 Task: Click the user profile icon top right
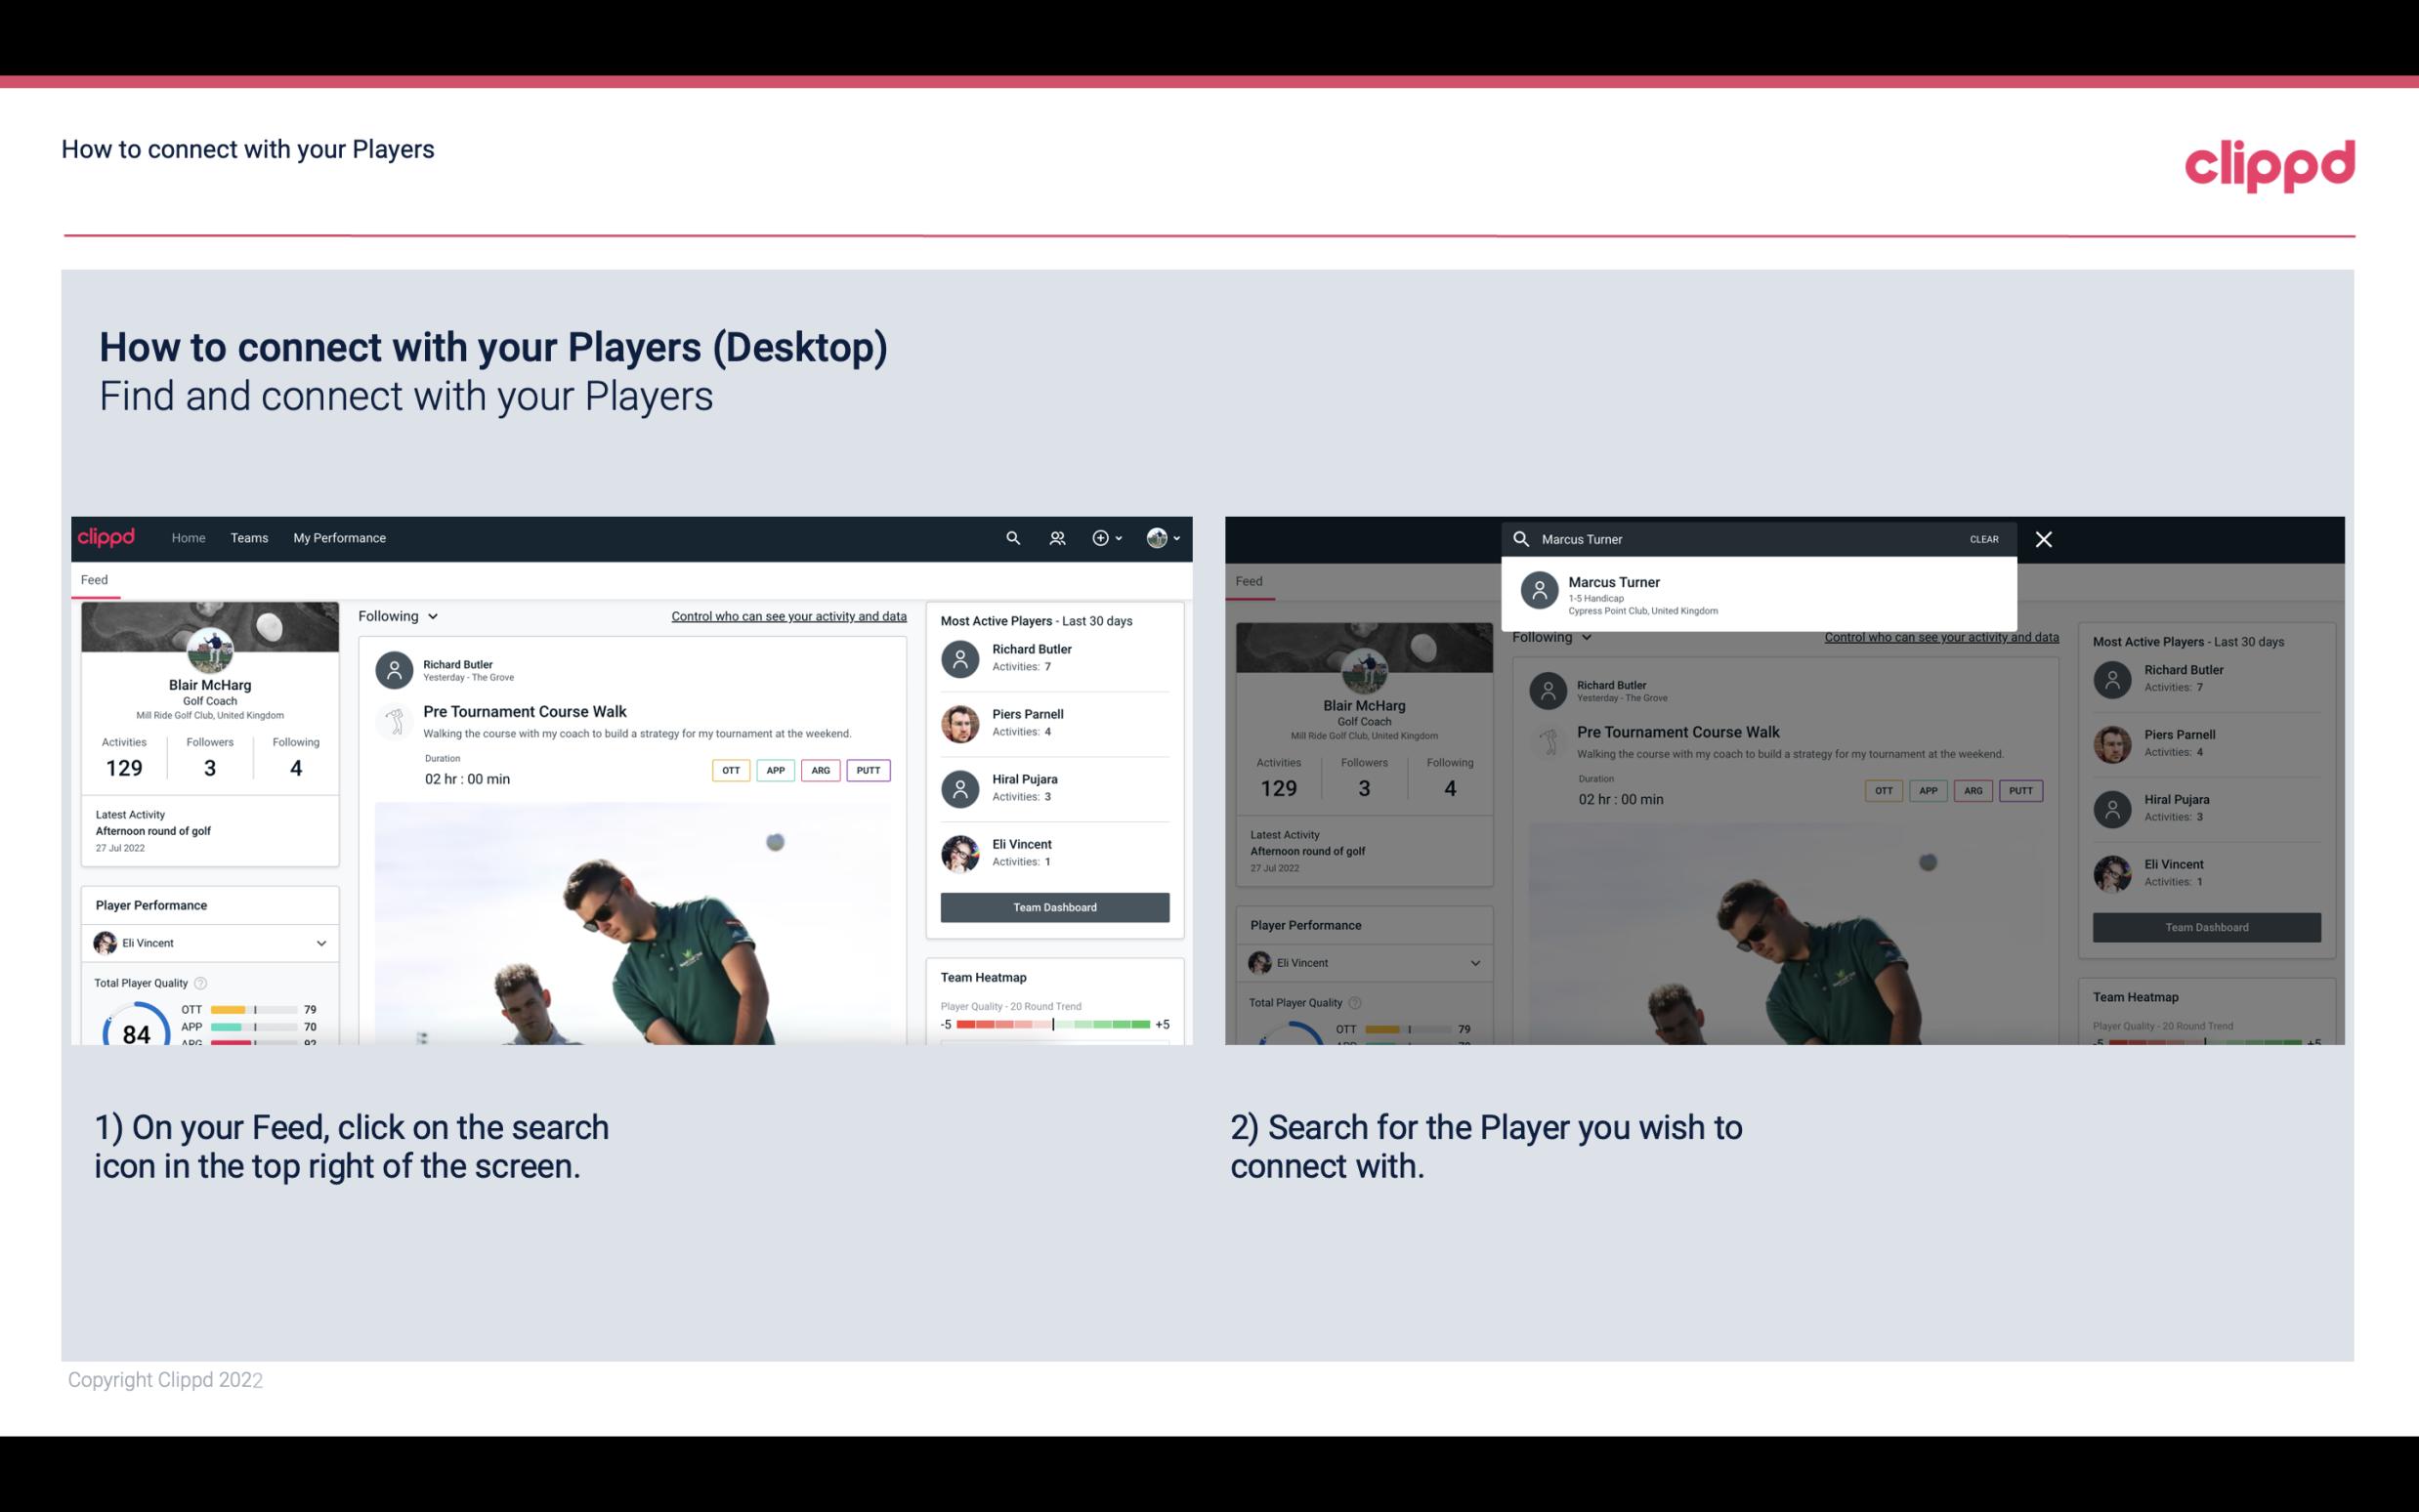point(1160,536)
